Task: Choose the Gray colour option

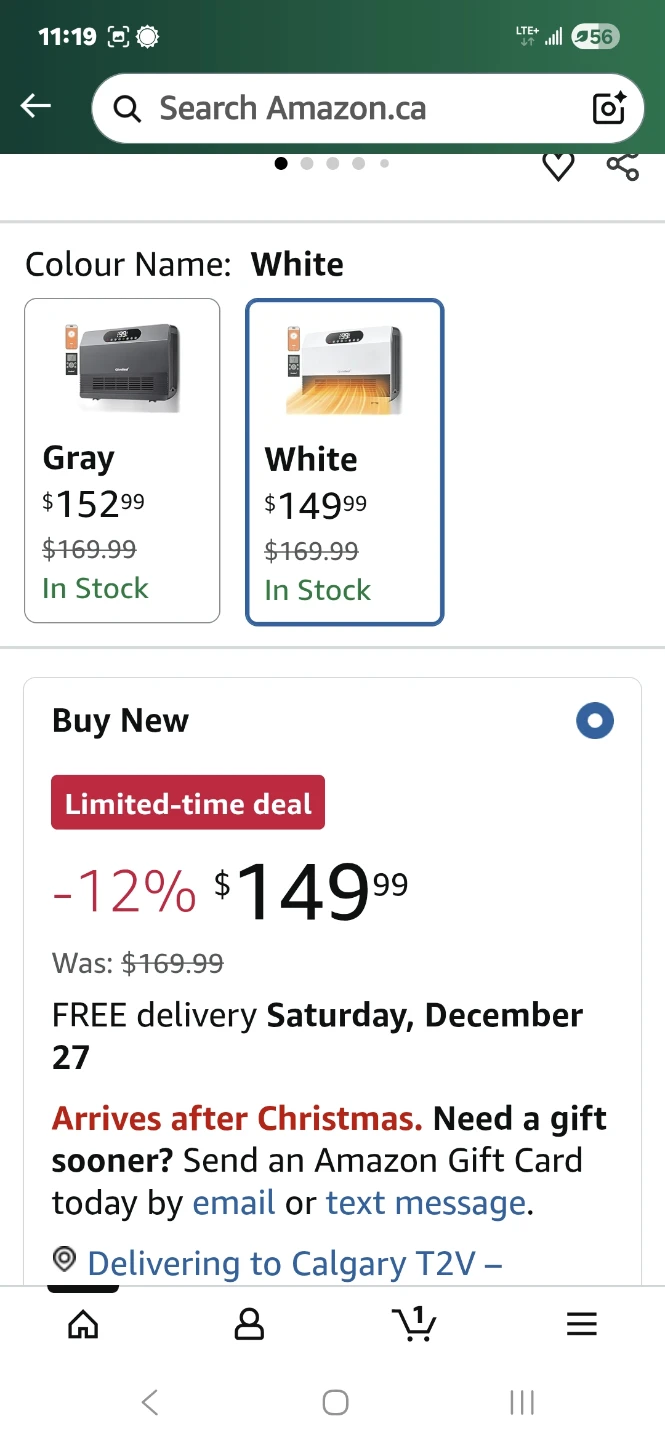Action: click(x=122, y=460)
